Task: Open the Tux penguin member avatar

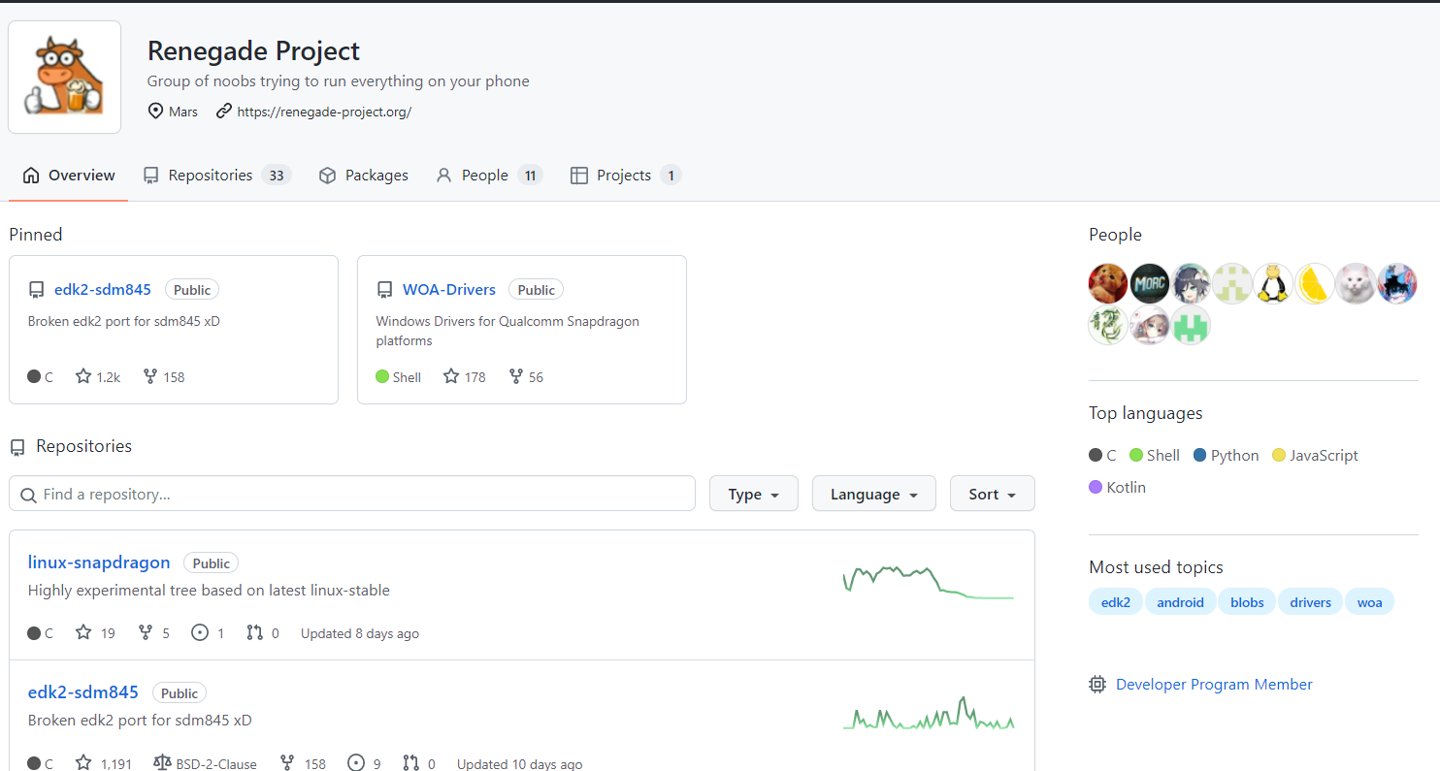Action: click(x=1274, y=284)
